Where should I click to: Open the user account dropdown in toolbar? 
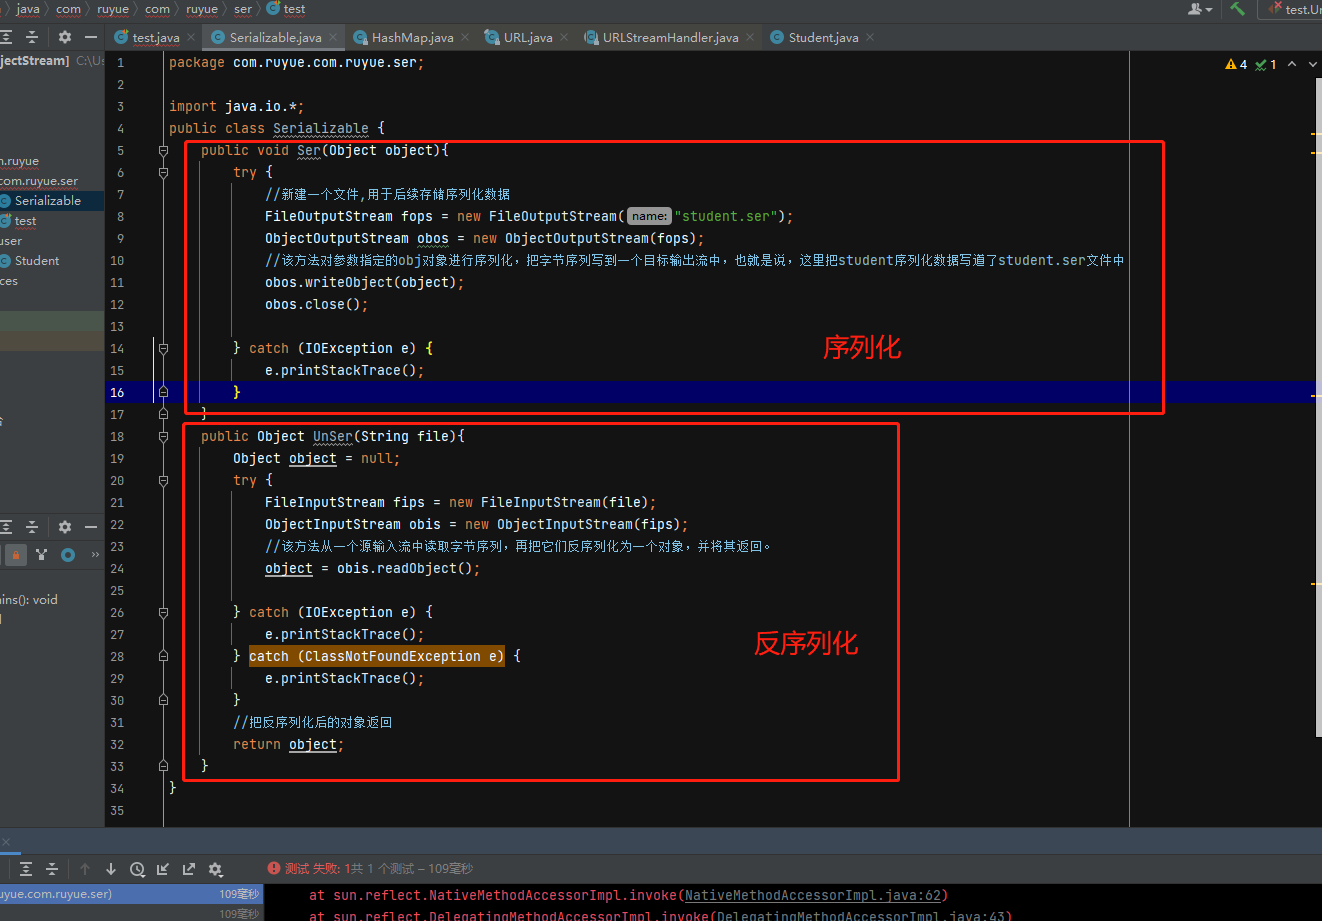point(1200,9)
